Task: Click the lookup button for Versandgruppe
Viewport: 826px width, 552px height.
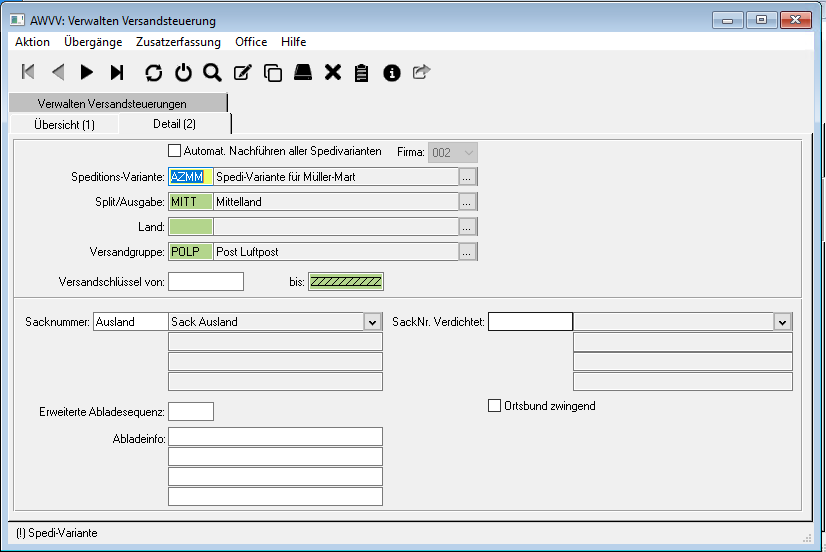Action: click(467, 252)
